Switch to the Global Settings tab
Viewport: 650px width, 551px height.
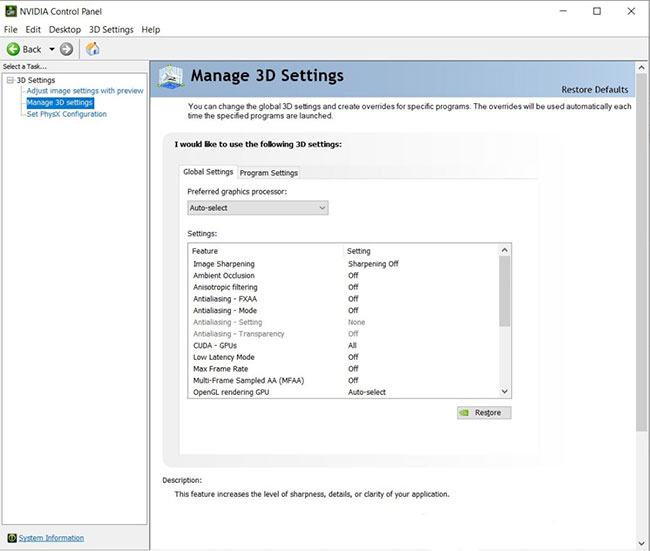click(x=208, y=172)
